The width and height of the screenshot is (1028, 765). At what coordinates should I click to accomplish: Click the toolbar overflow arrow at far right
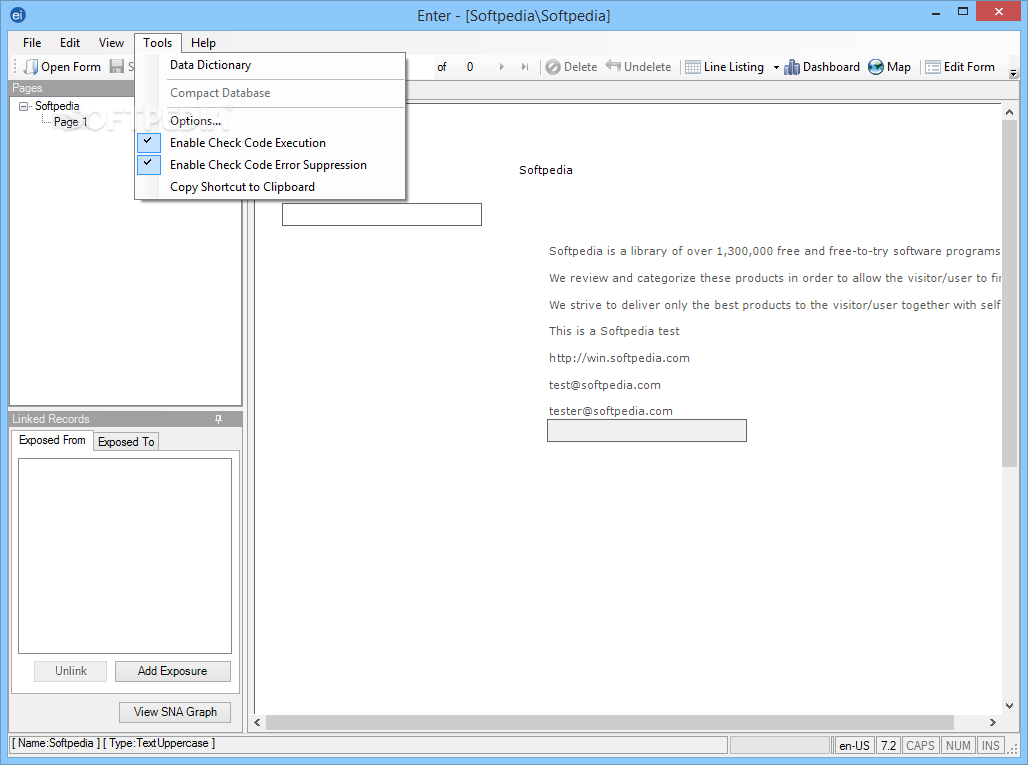pyautogui.click(x=1014, y=73)
